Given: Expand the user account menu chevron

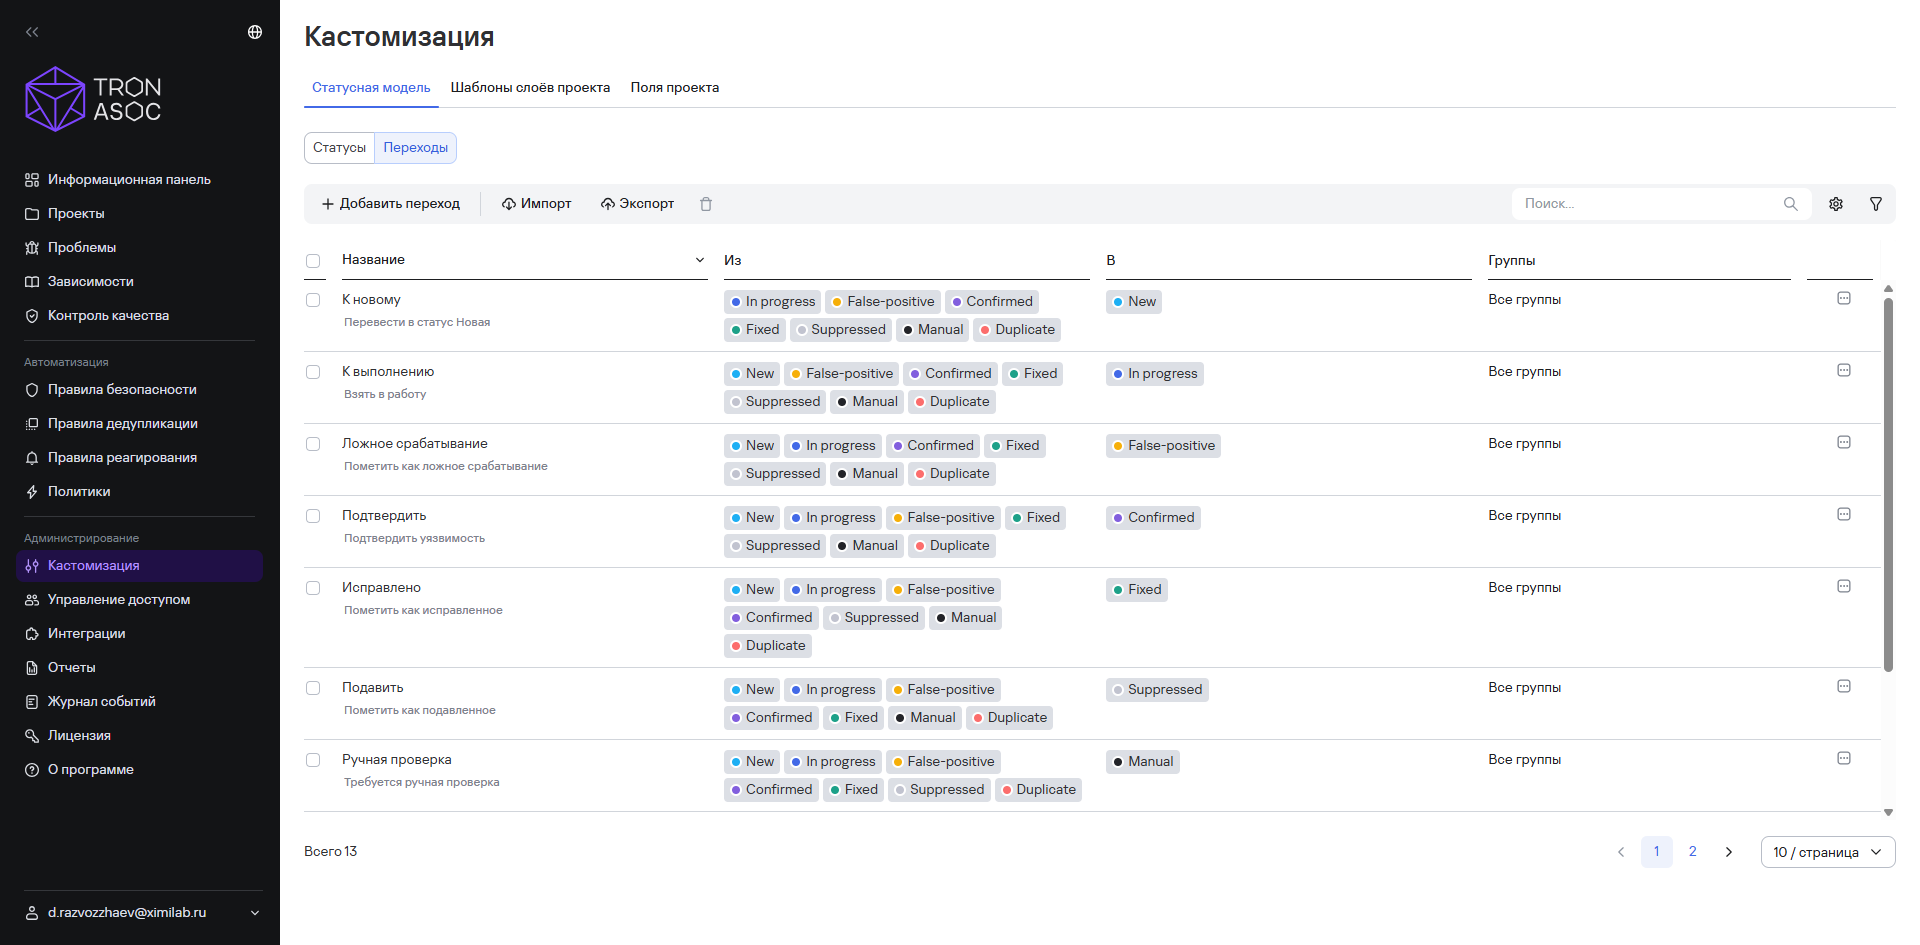Looking at the screenshot, I should [255, 913].
